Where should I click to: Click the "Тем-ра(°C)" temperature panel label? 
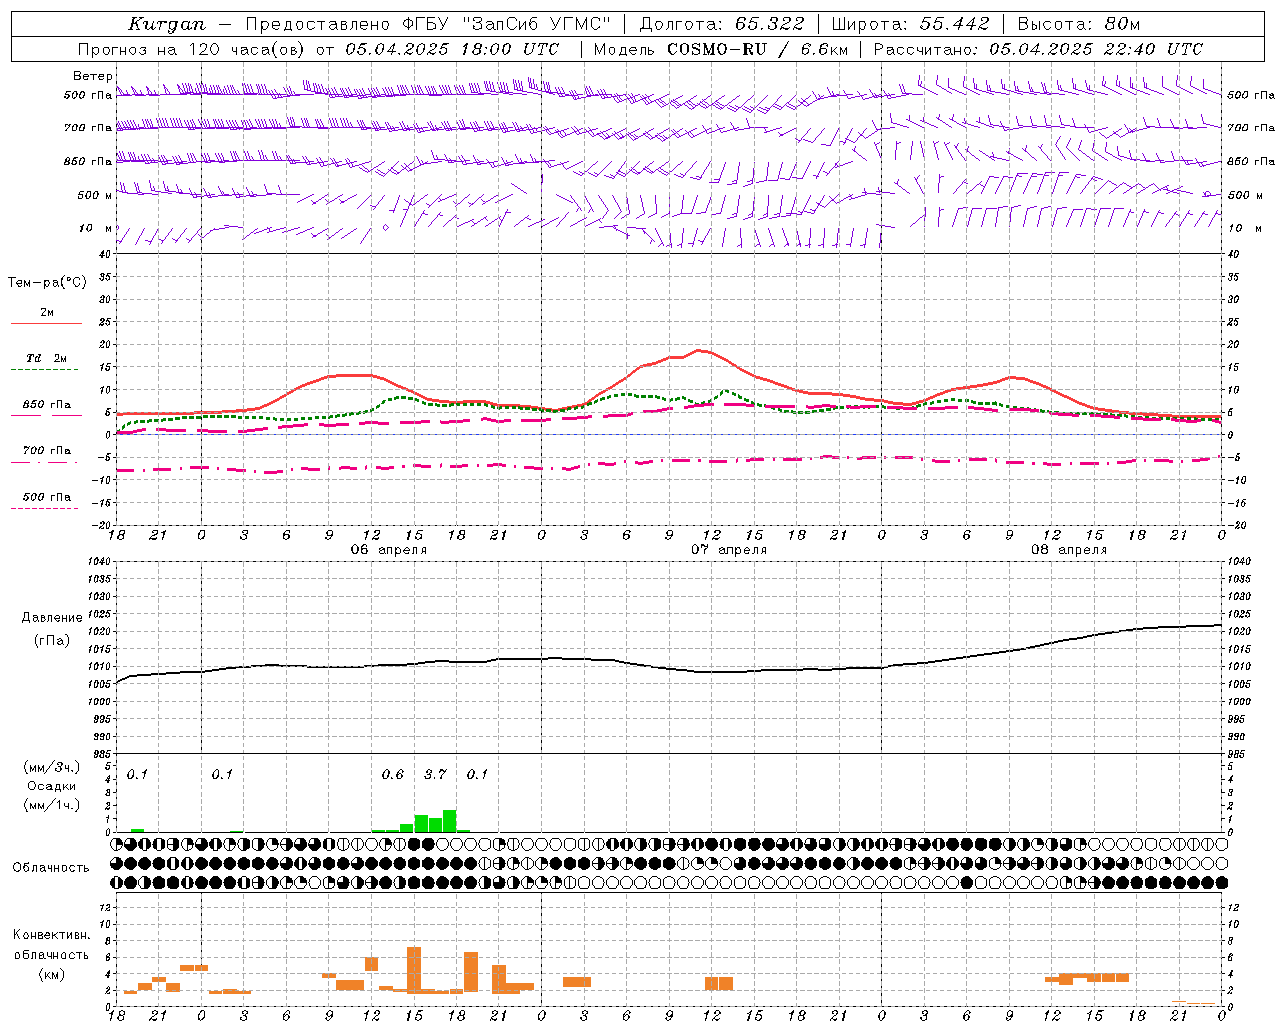[47, 283]
